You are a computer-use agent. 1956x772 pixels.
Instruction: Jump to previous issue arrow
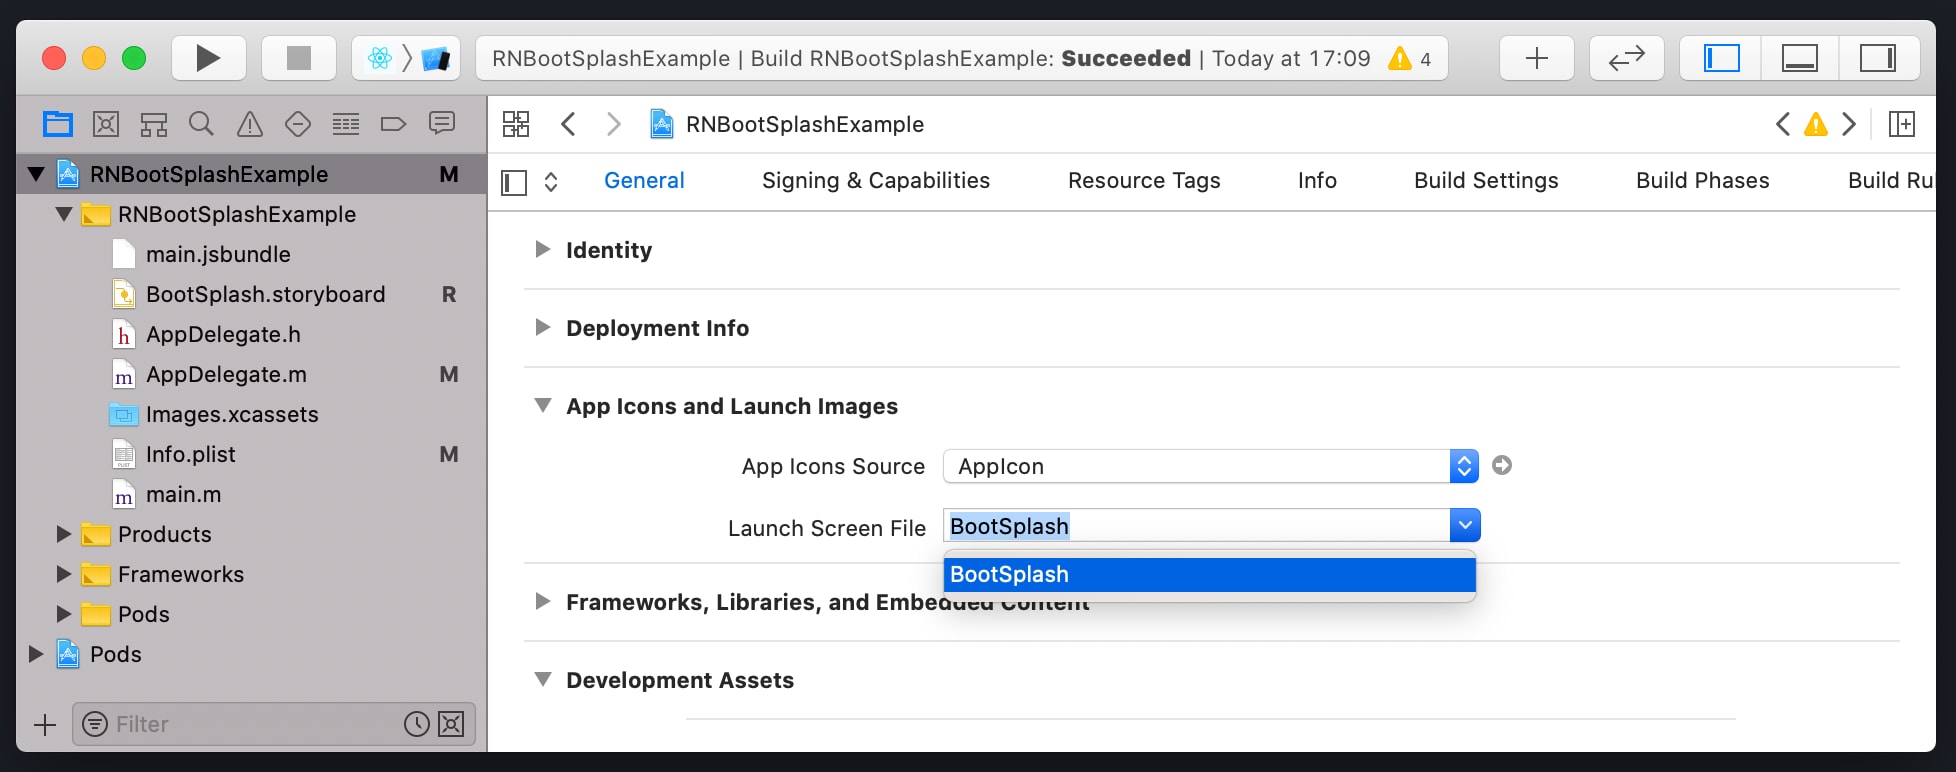(1782, 124)
